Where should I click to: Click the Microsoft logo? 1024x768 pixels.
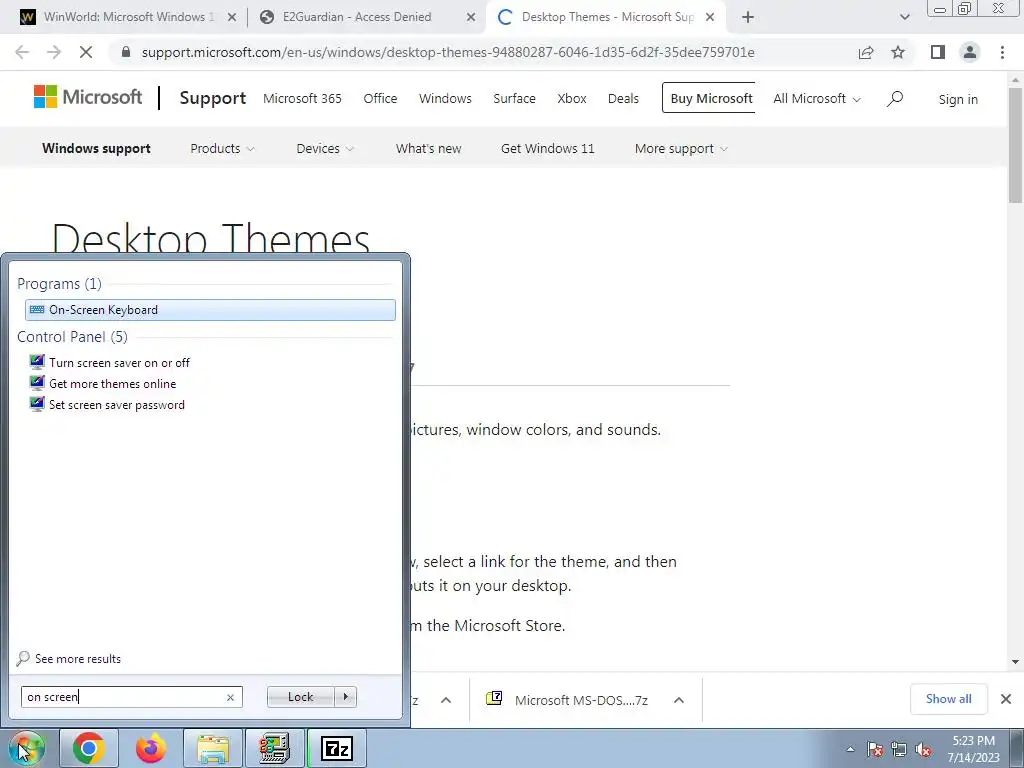[88, 97]
